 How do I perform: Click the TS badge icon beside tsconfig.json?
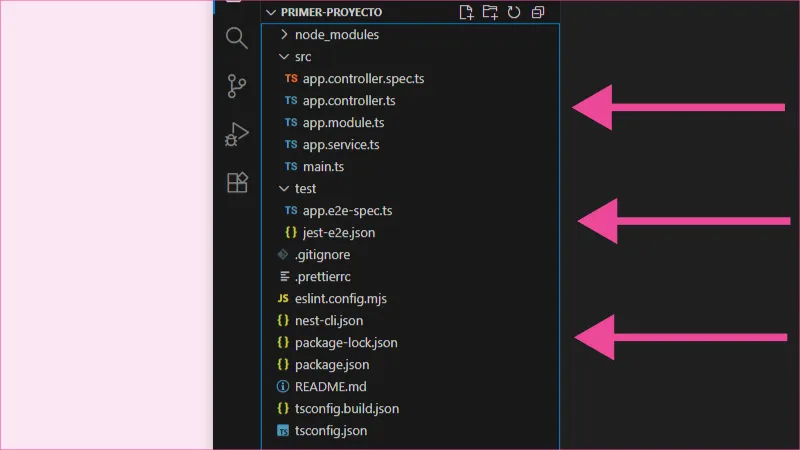pos(283,431)
